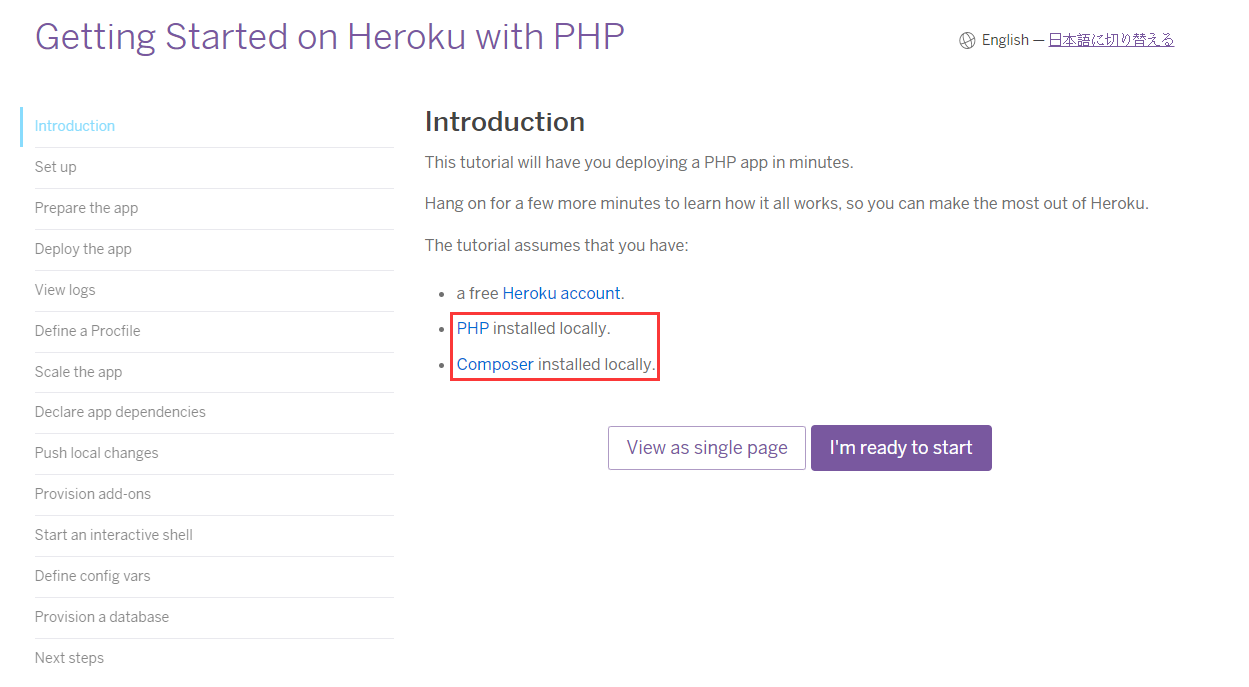
Task: Navigate to View logs section
Action: pos(65,290)
